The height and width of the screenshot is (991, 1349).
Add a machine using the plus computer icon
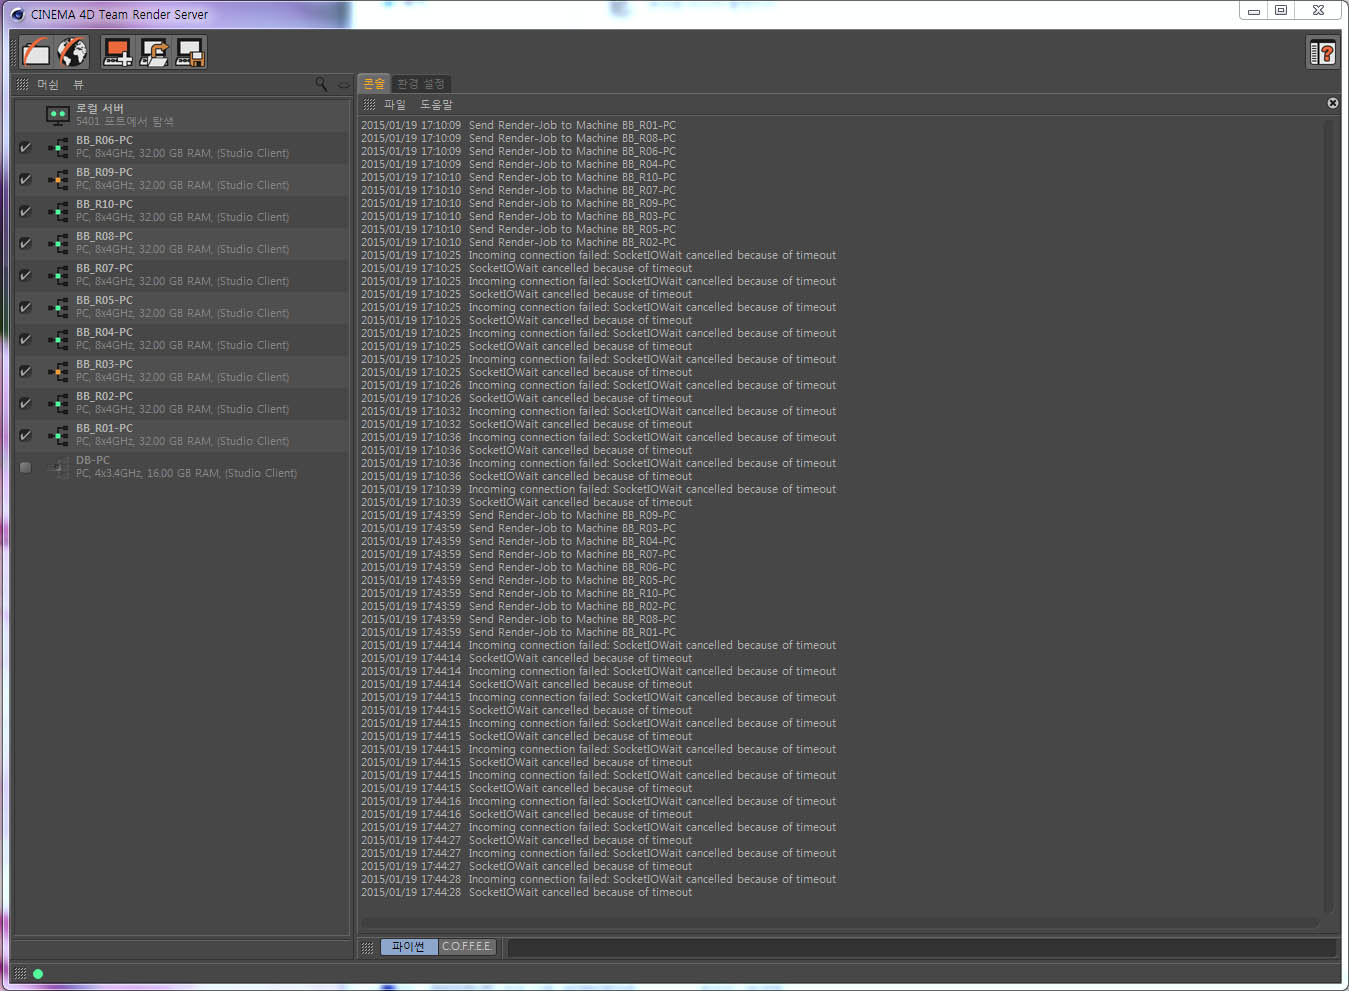(118, 52)
